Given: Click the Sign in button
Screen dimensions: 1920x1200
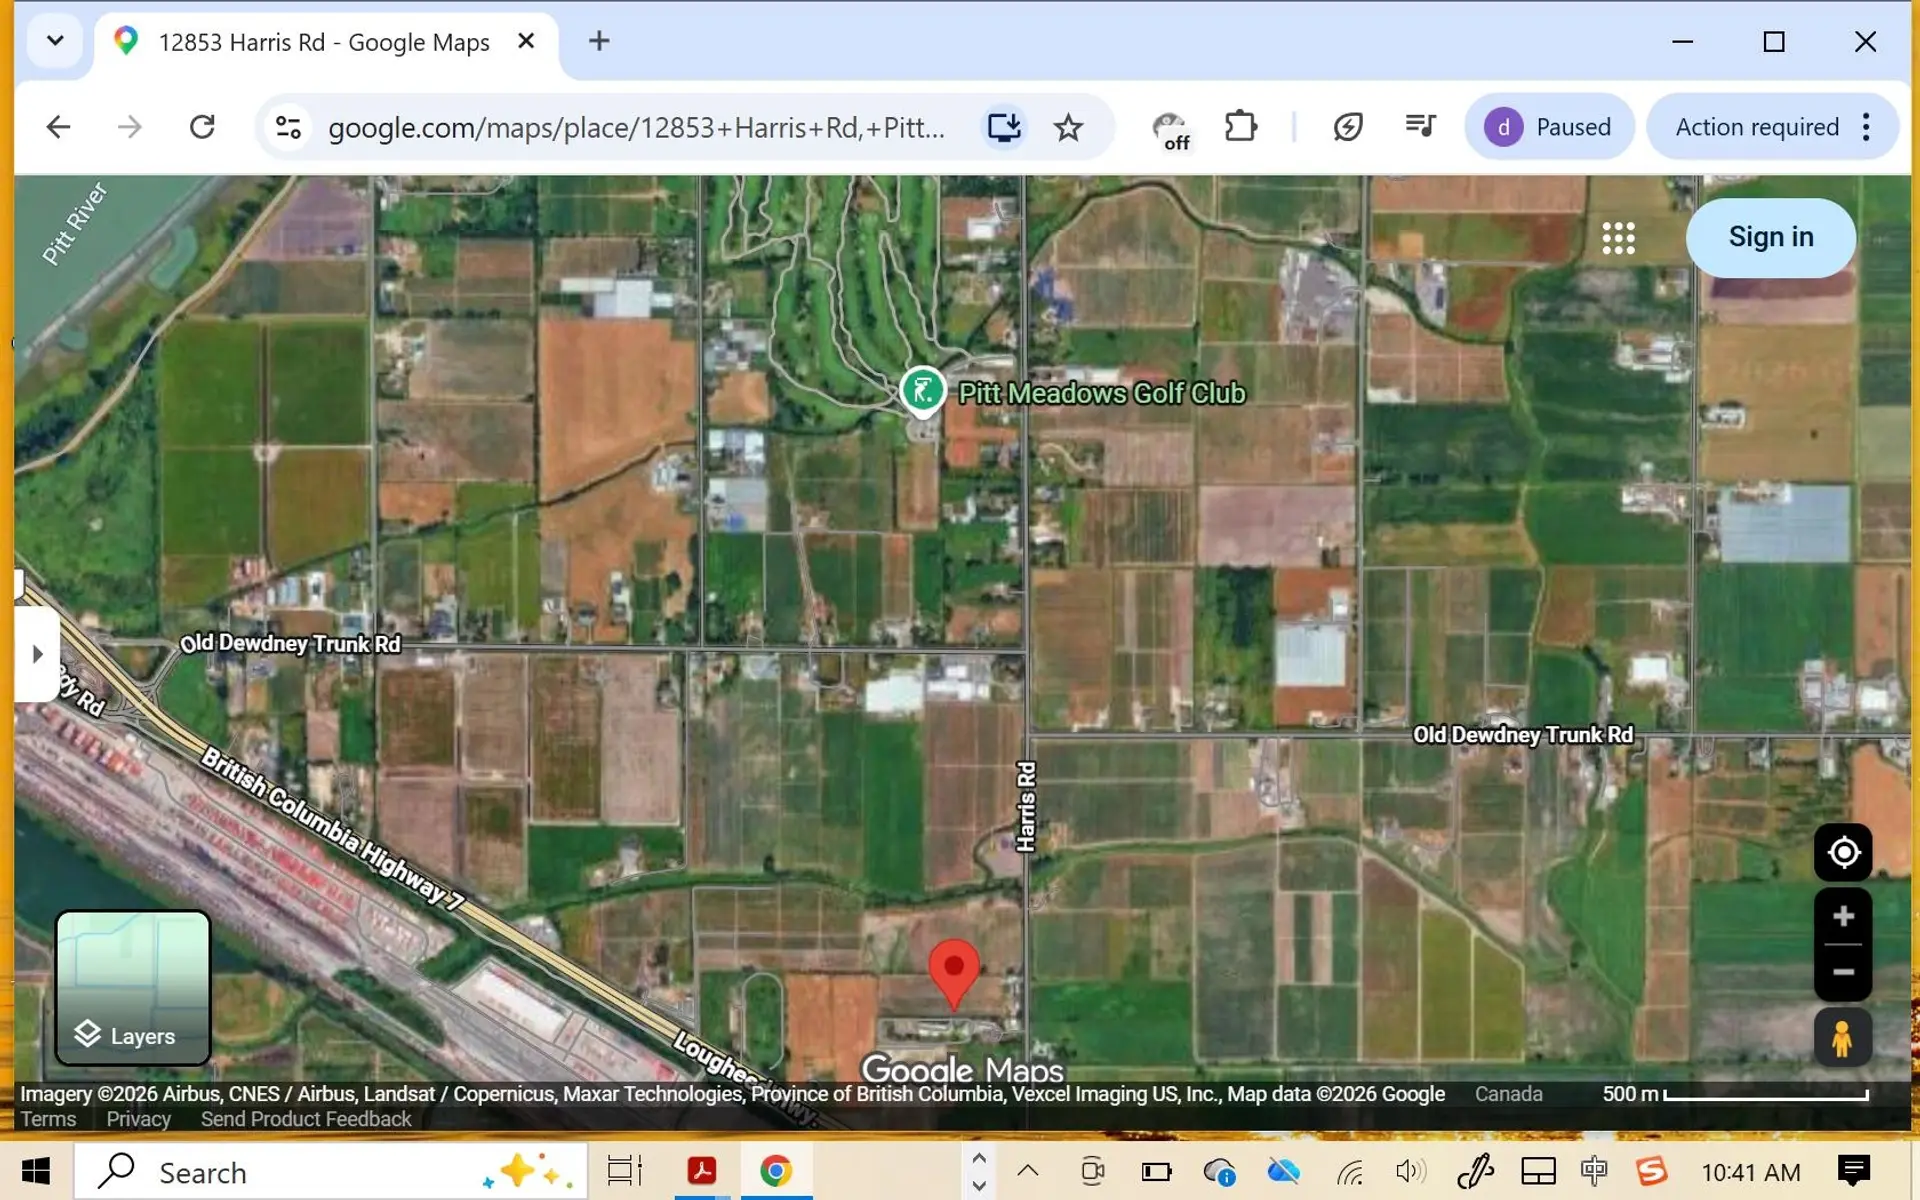Looking at the screenshot, I should pyautogui.click(x=1769, y=238).
